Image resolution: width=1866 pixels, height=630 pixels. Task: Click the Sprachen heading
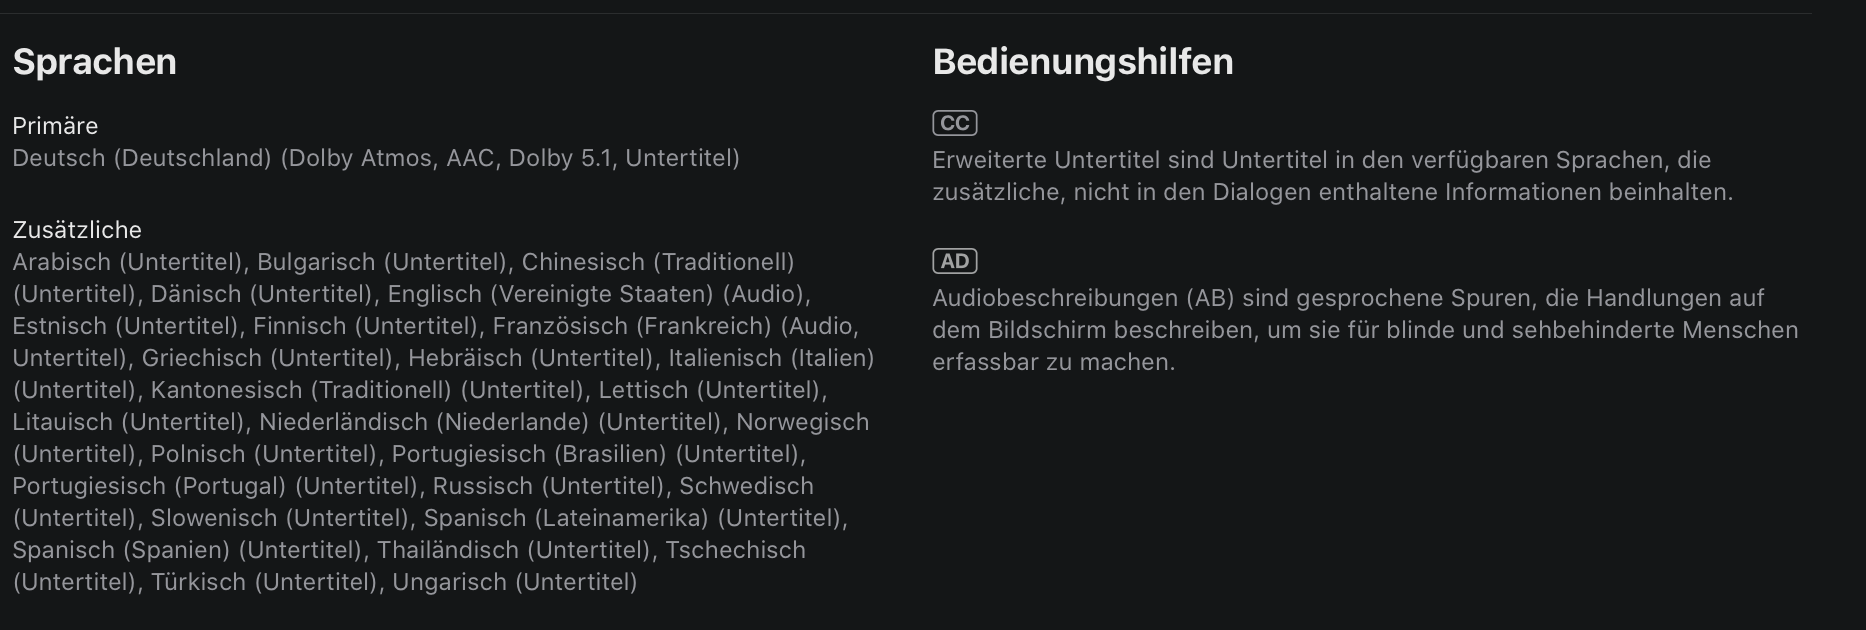pyautogui.click(x=94, y=62)
